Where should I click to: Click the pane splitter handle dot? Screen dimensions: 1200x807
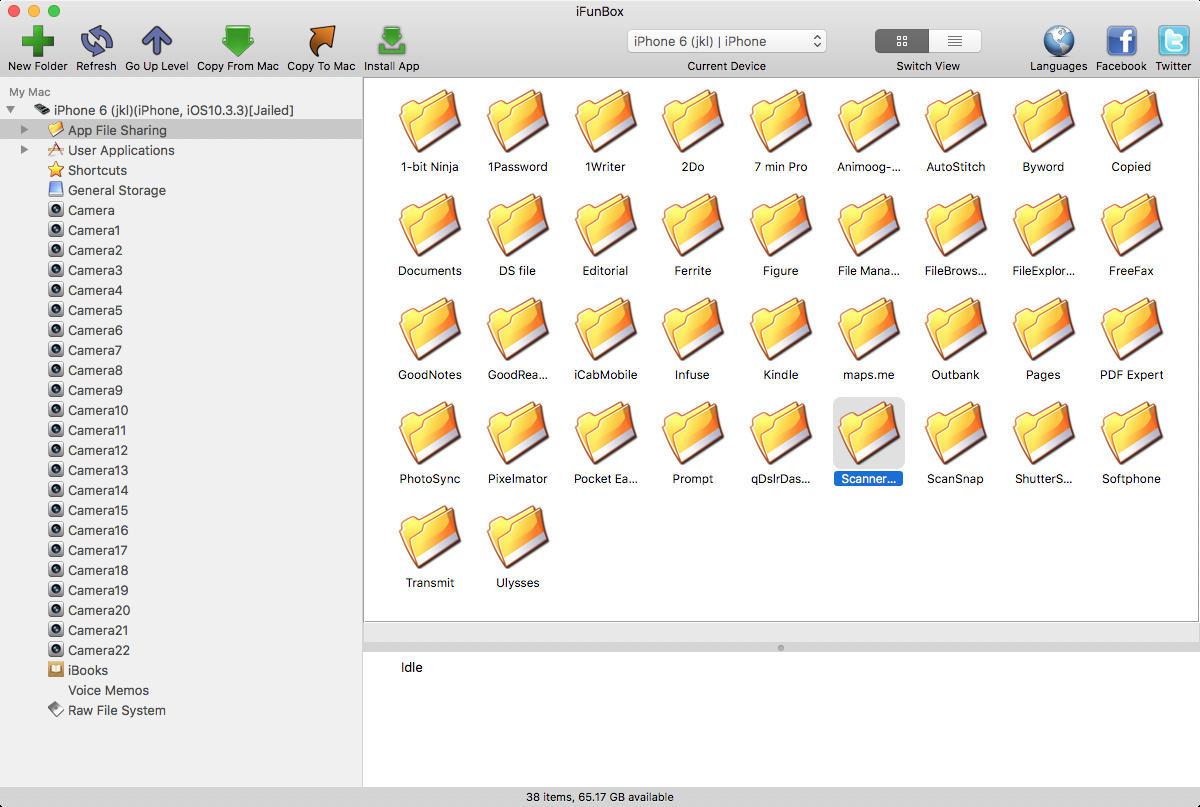pyautogui.click(x=781, y=648)
